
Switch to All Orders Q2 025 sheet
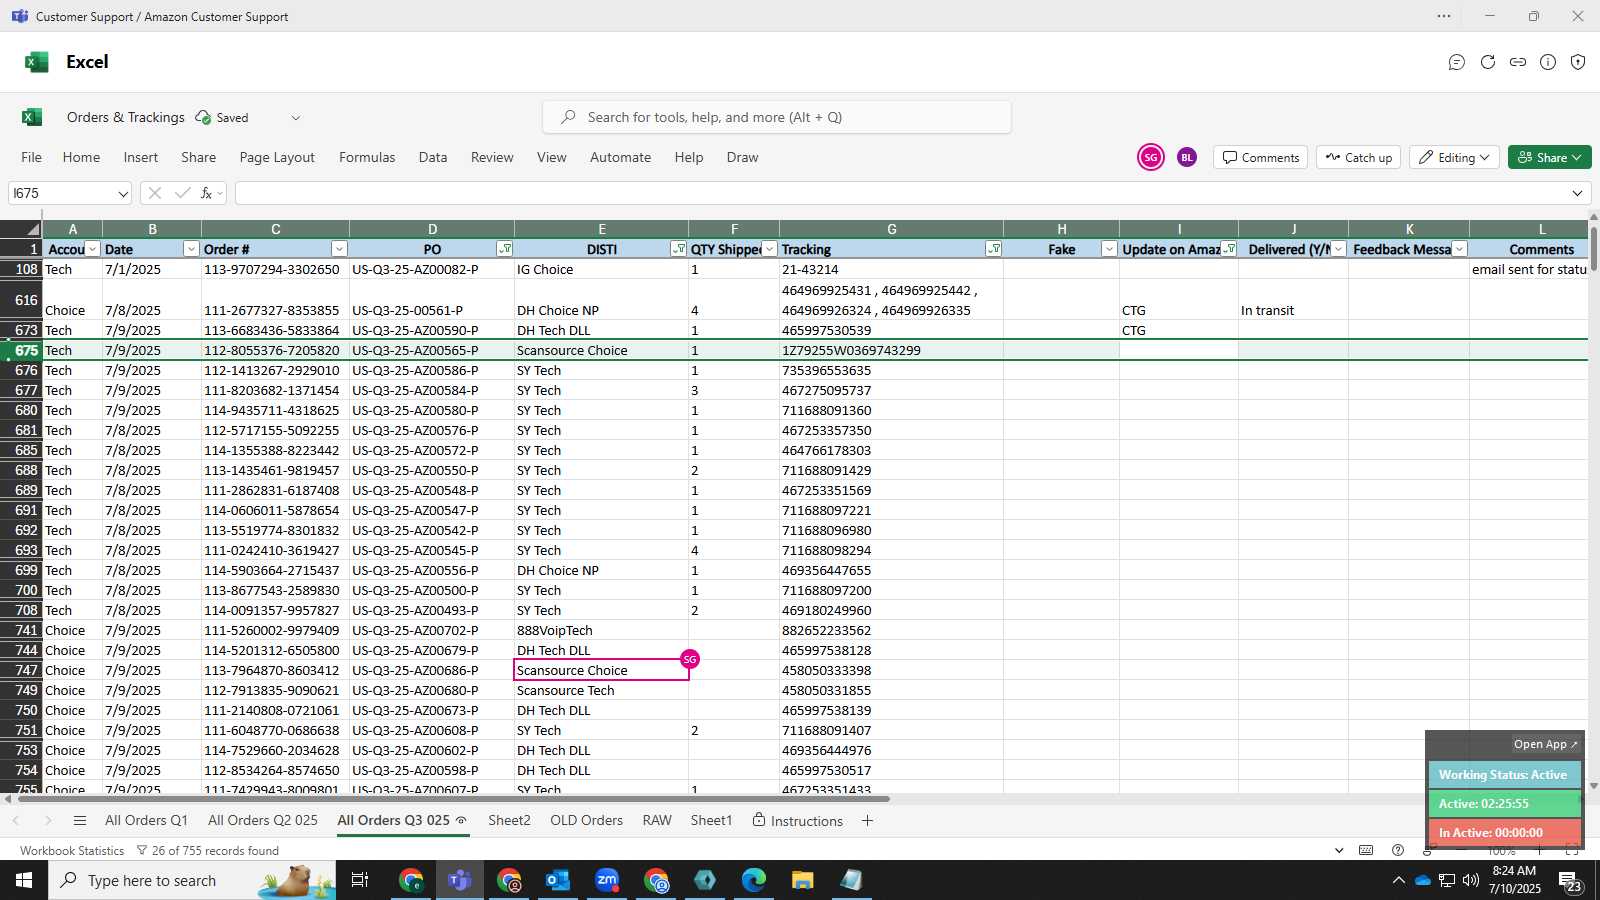(x=263, y=820)
